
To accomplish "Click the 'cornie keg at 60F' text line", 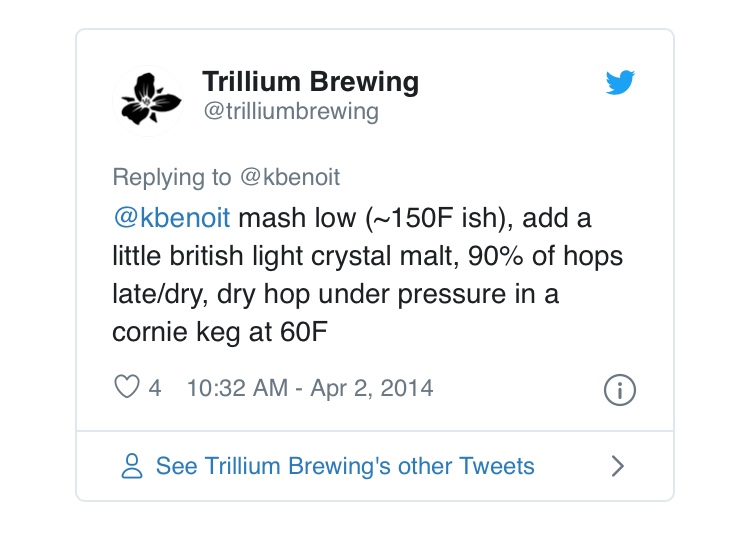I will click(220, 332).
